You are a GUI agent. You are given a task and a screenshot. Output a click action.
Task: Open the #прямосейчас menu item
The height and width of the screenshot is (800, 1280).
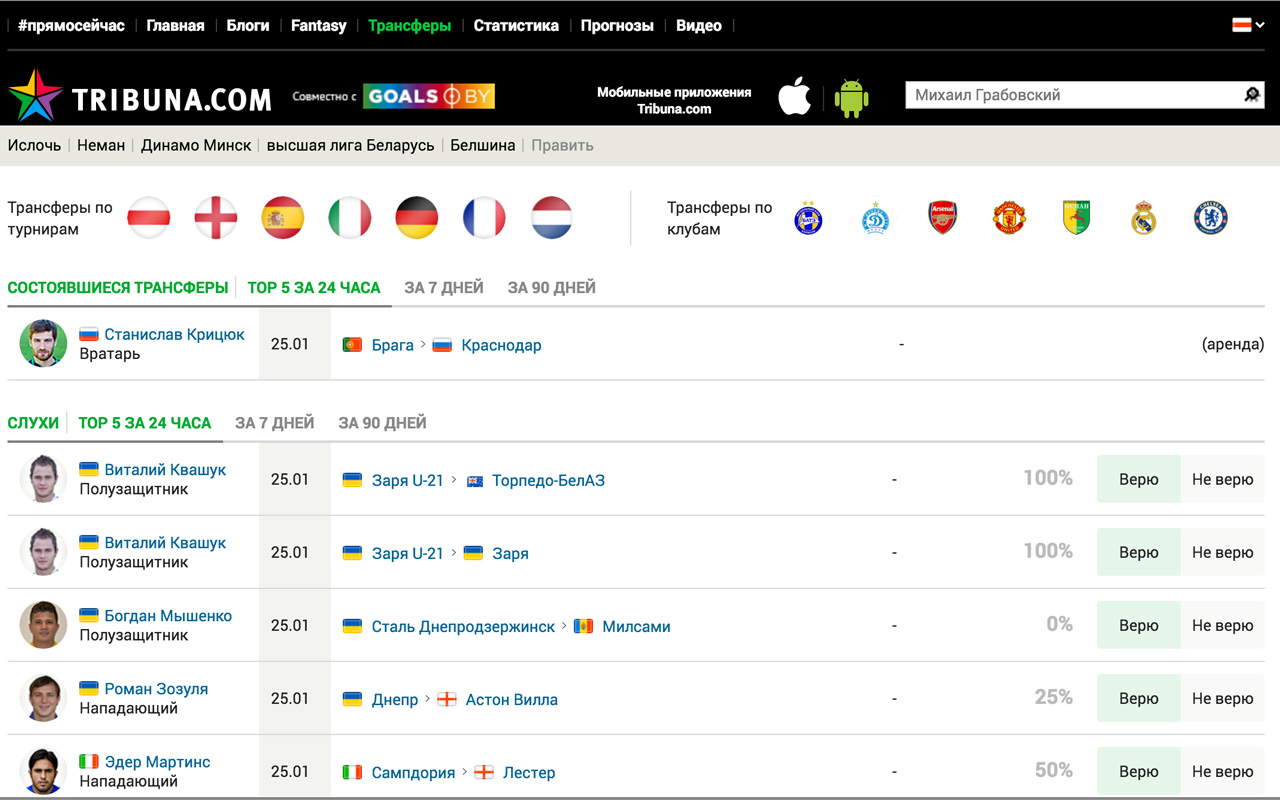[71, 26]
